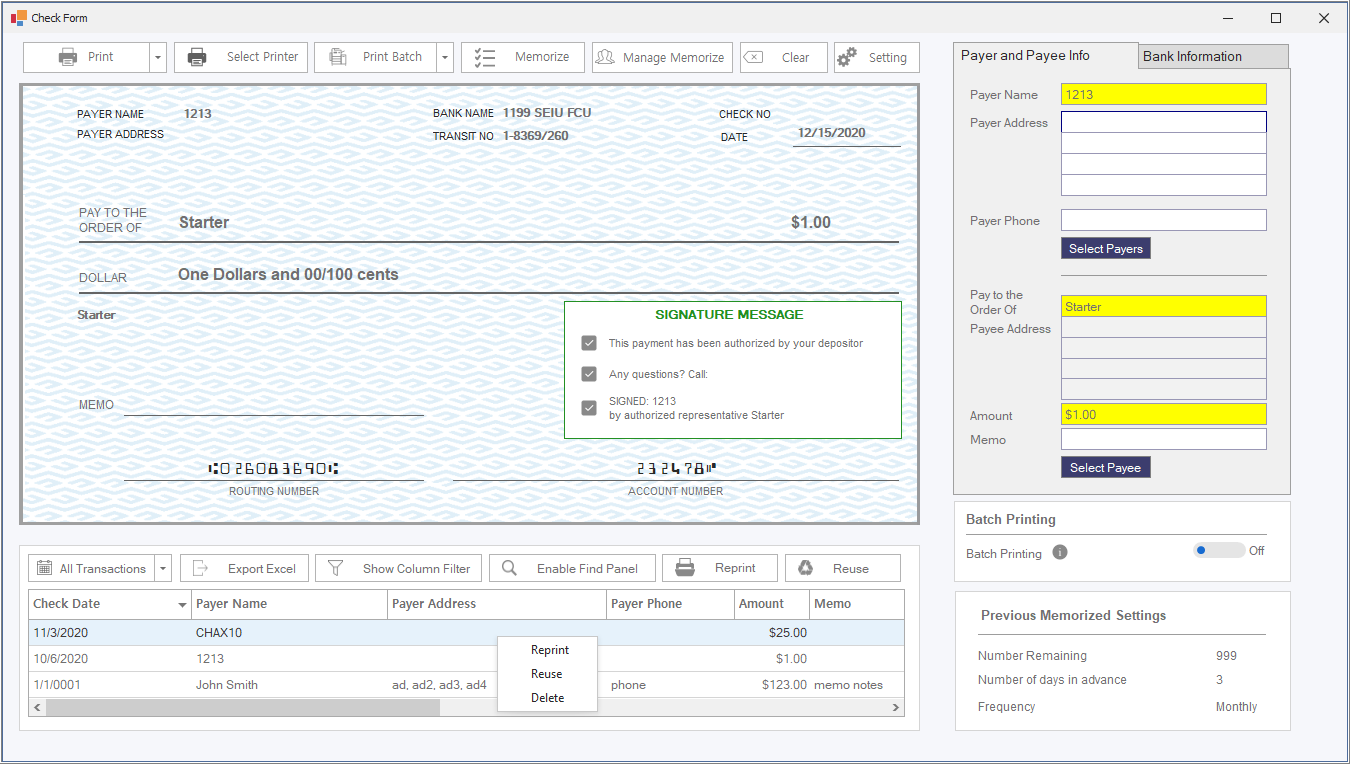Click the Batch Printing info icon
The image size is (1350, 764).
[x=1060, y=552]
